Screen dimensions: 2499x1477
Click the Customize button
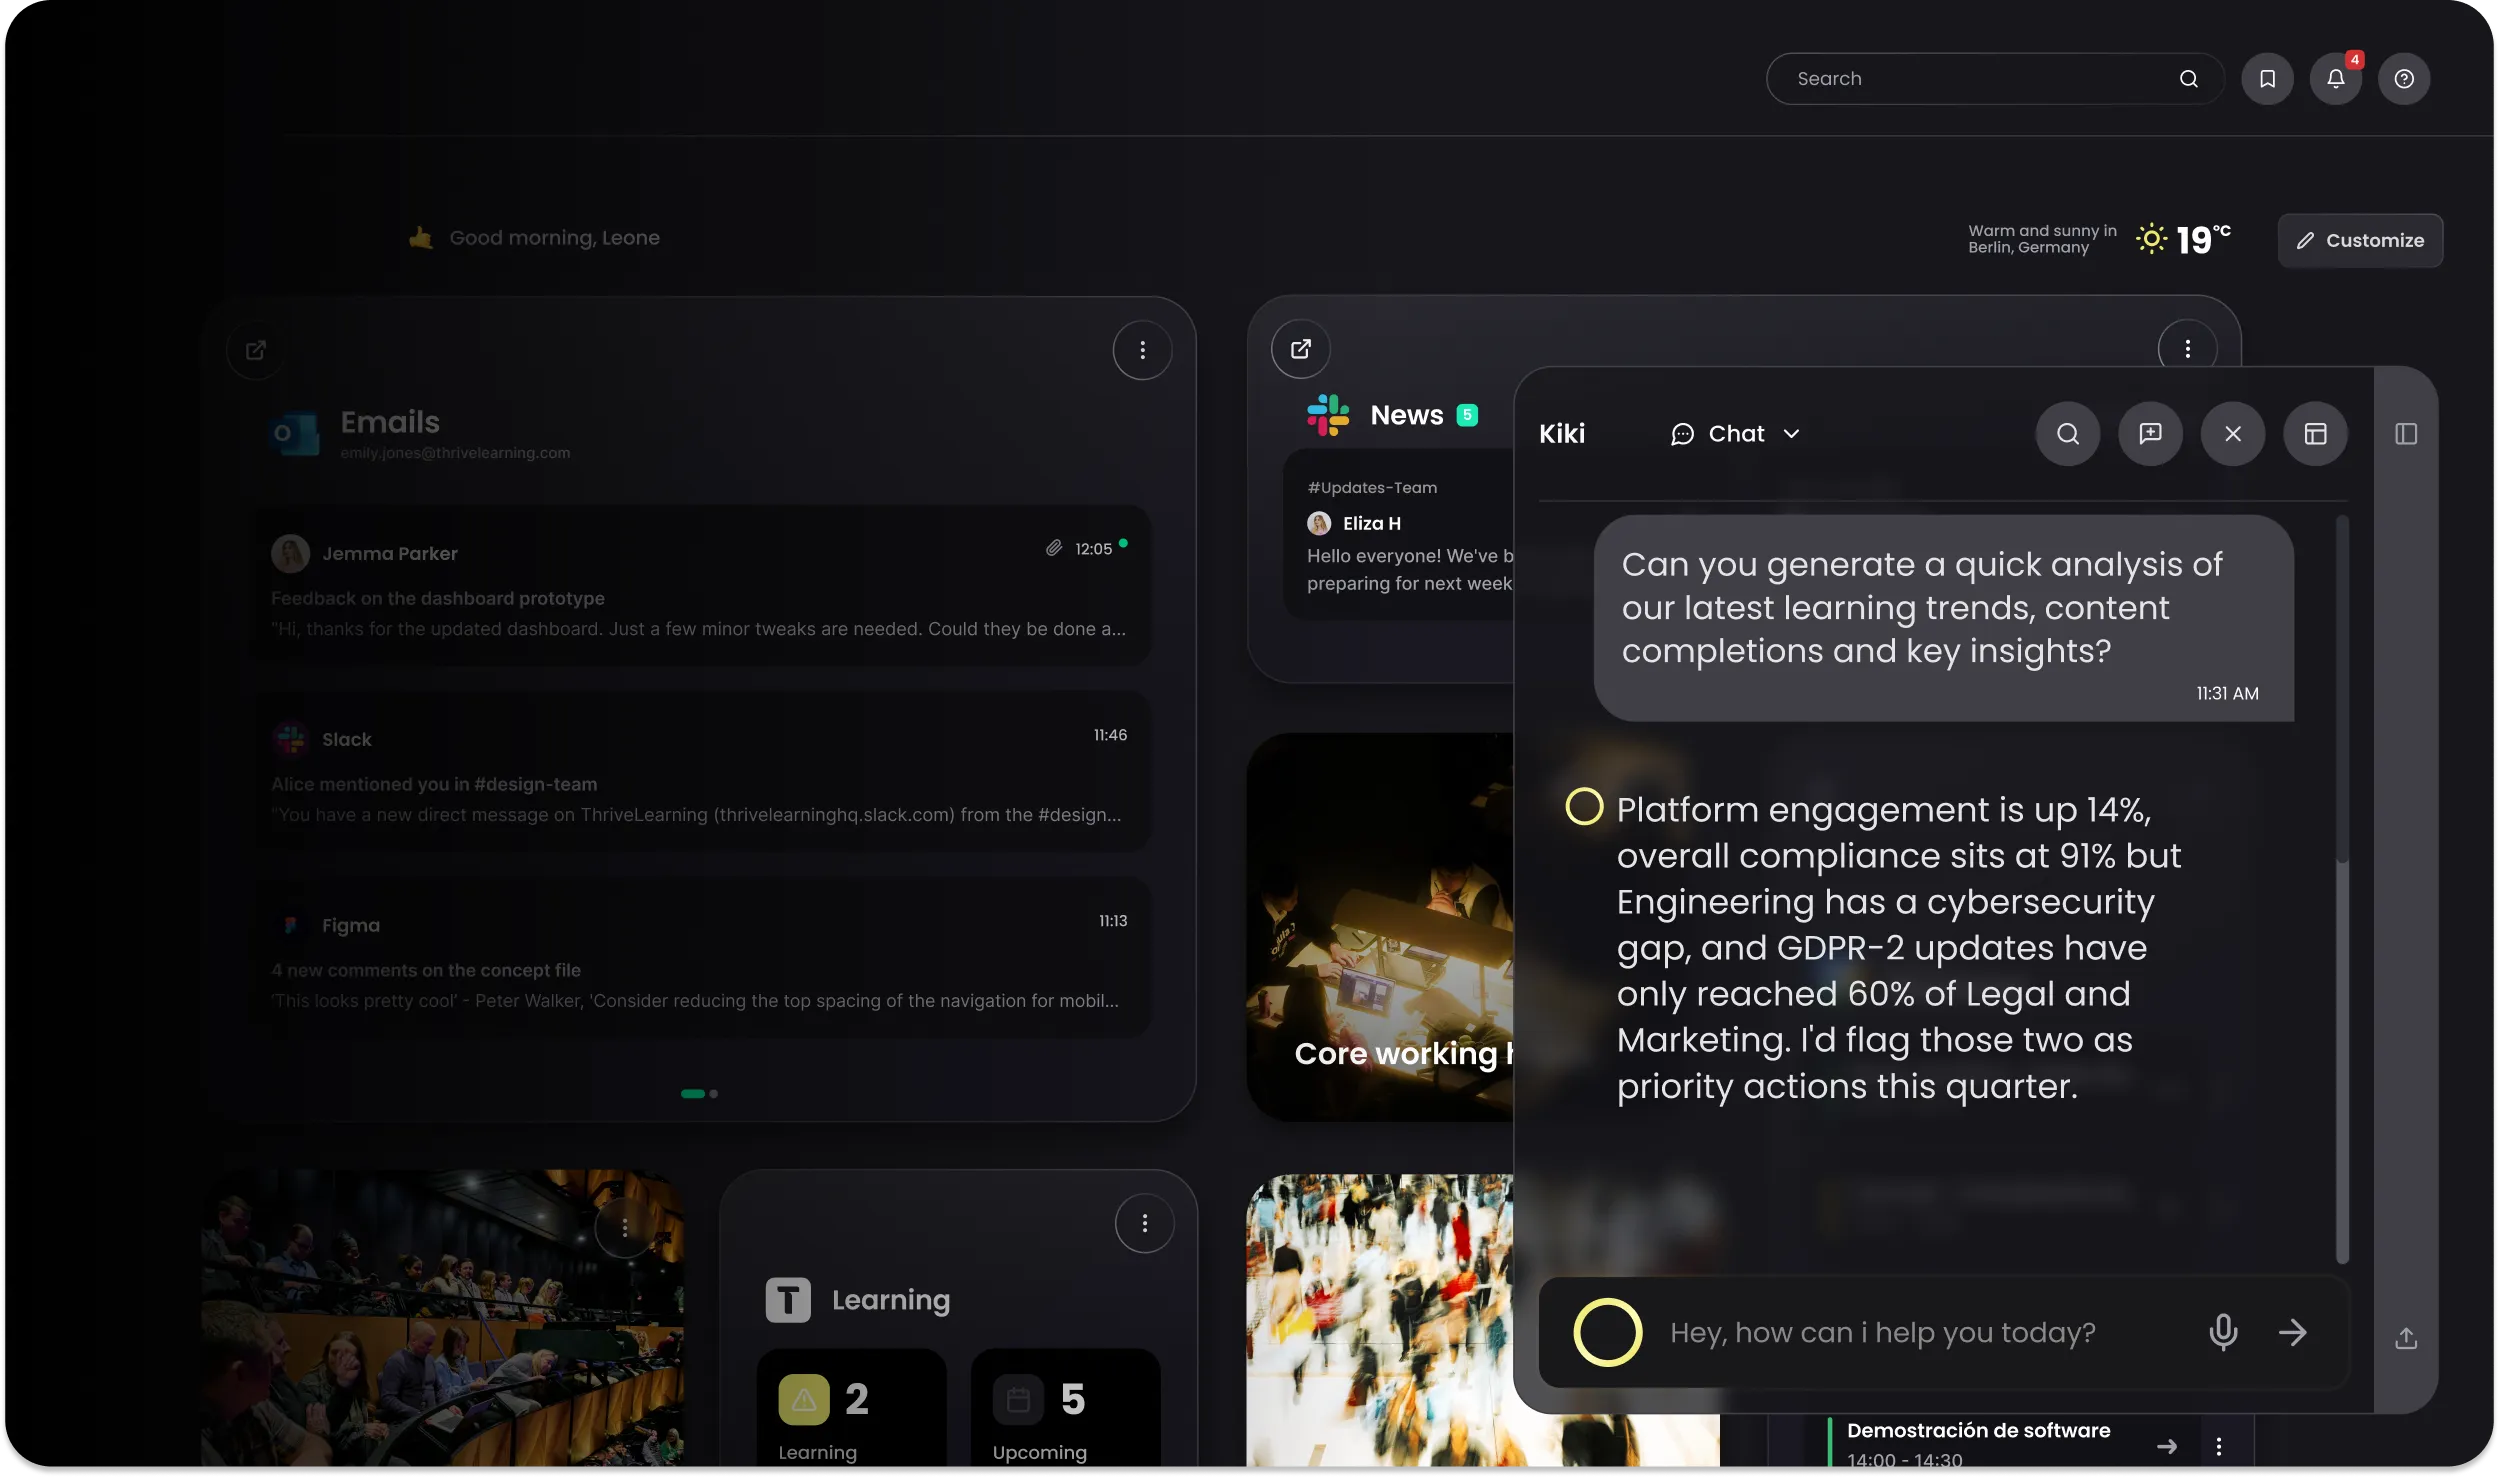click(2360, 241)
